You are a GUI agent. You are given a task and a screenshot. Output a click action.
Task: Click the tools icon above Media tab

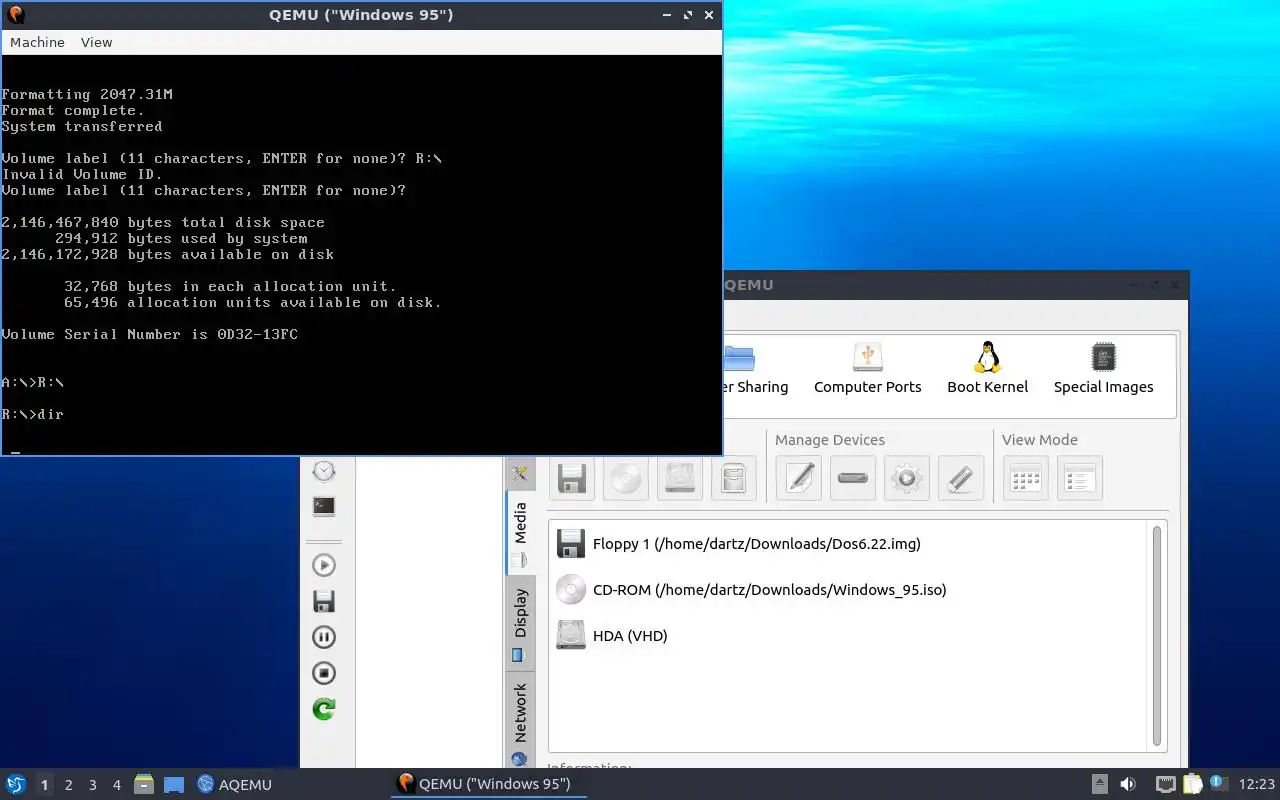tap(519, 473)
